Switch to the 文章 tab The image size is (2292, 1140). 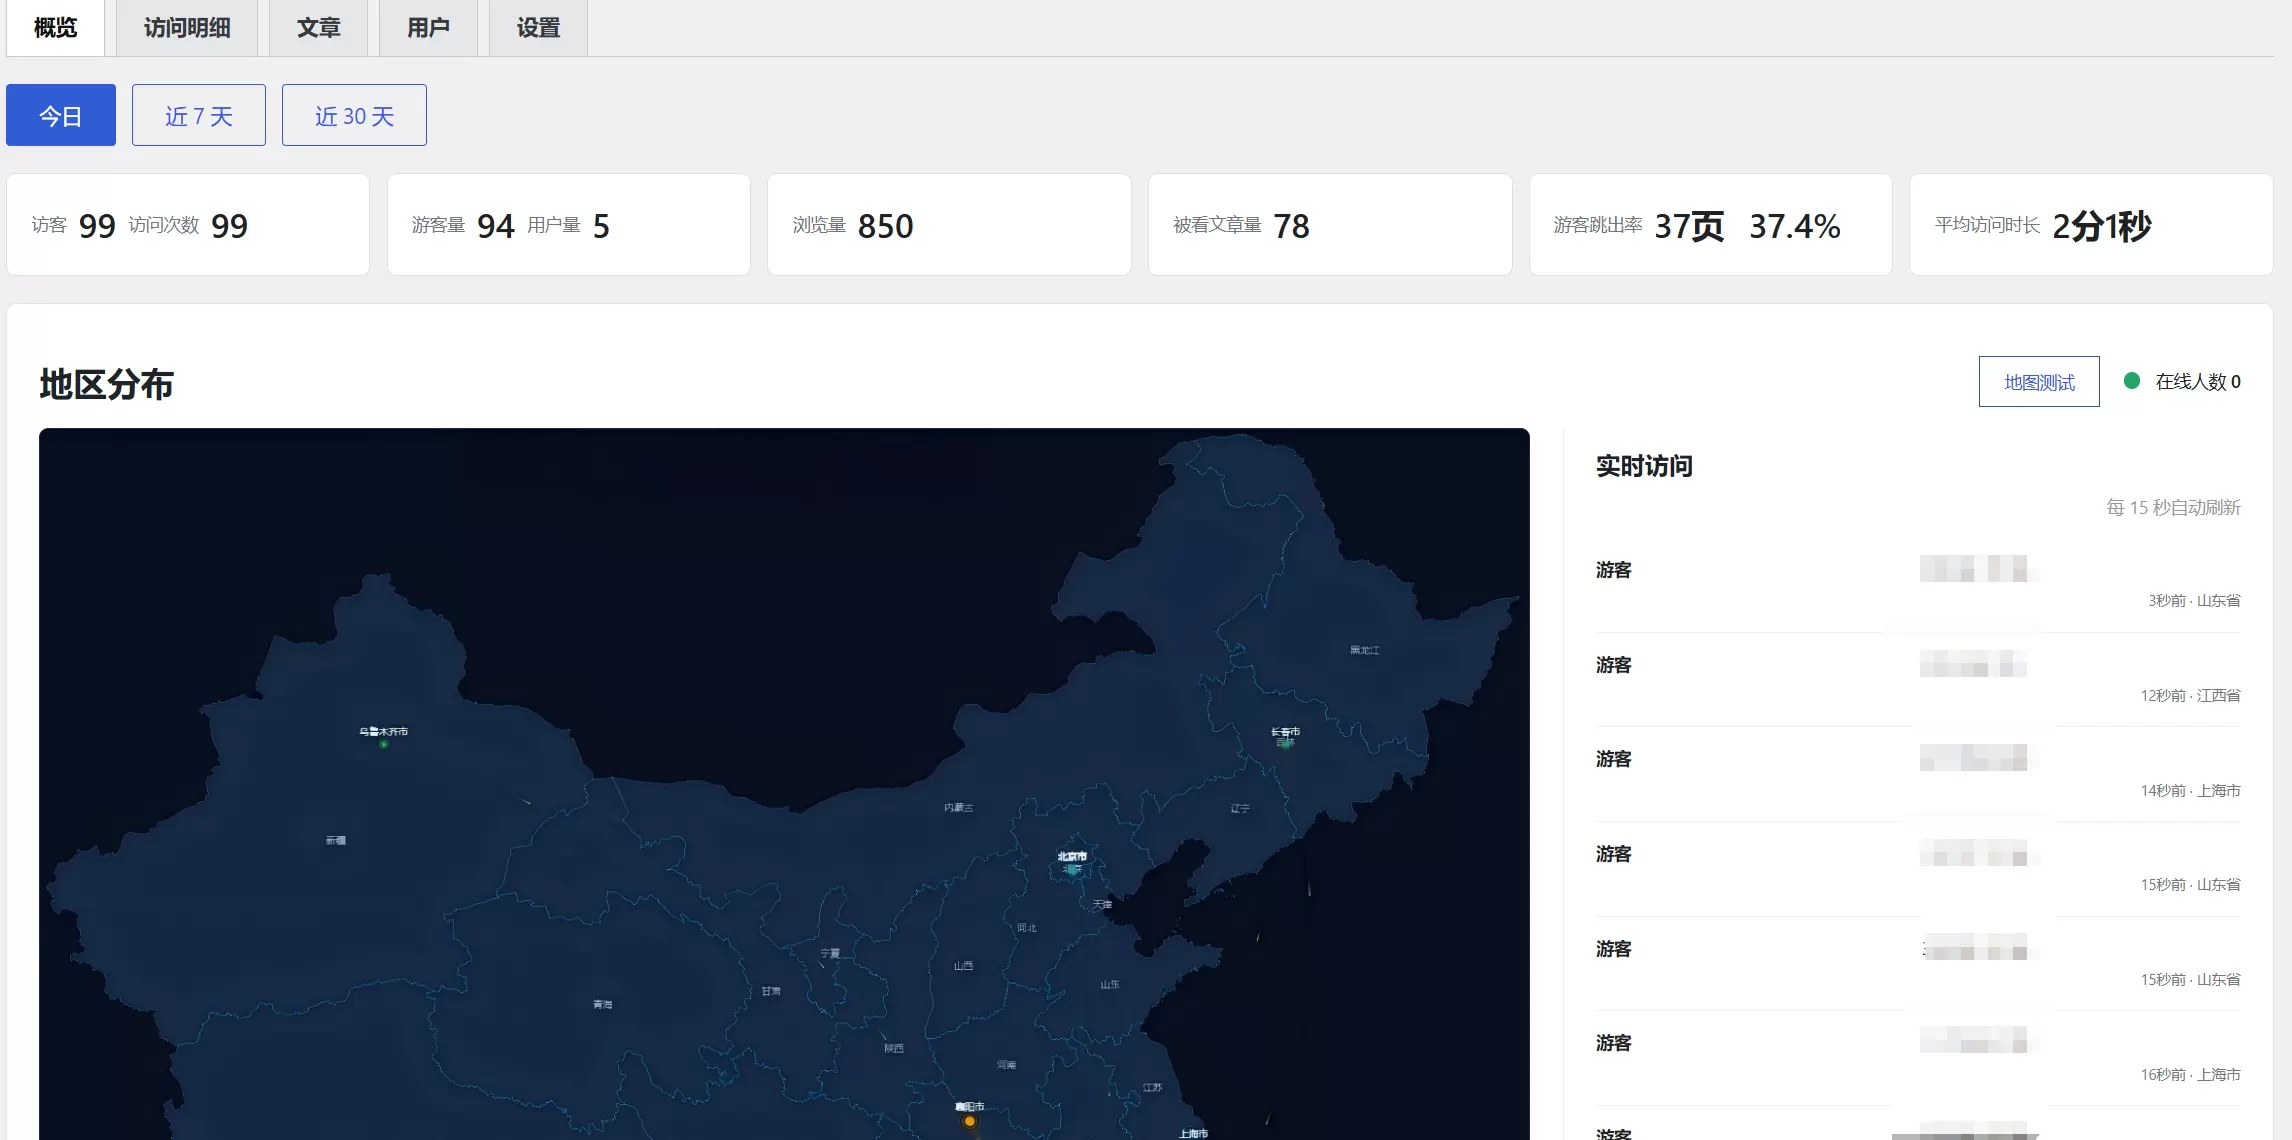(x=319, y=28)
